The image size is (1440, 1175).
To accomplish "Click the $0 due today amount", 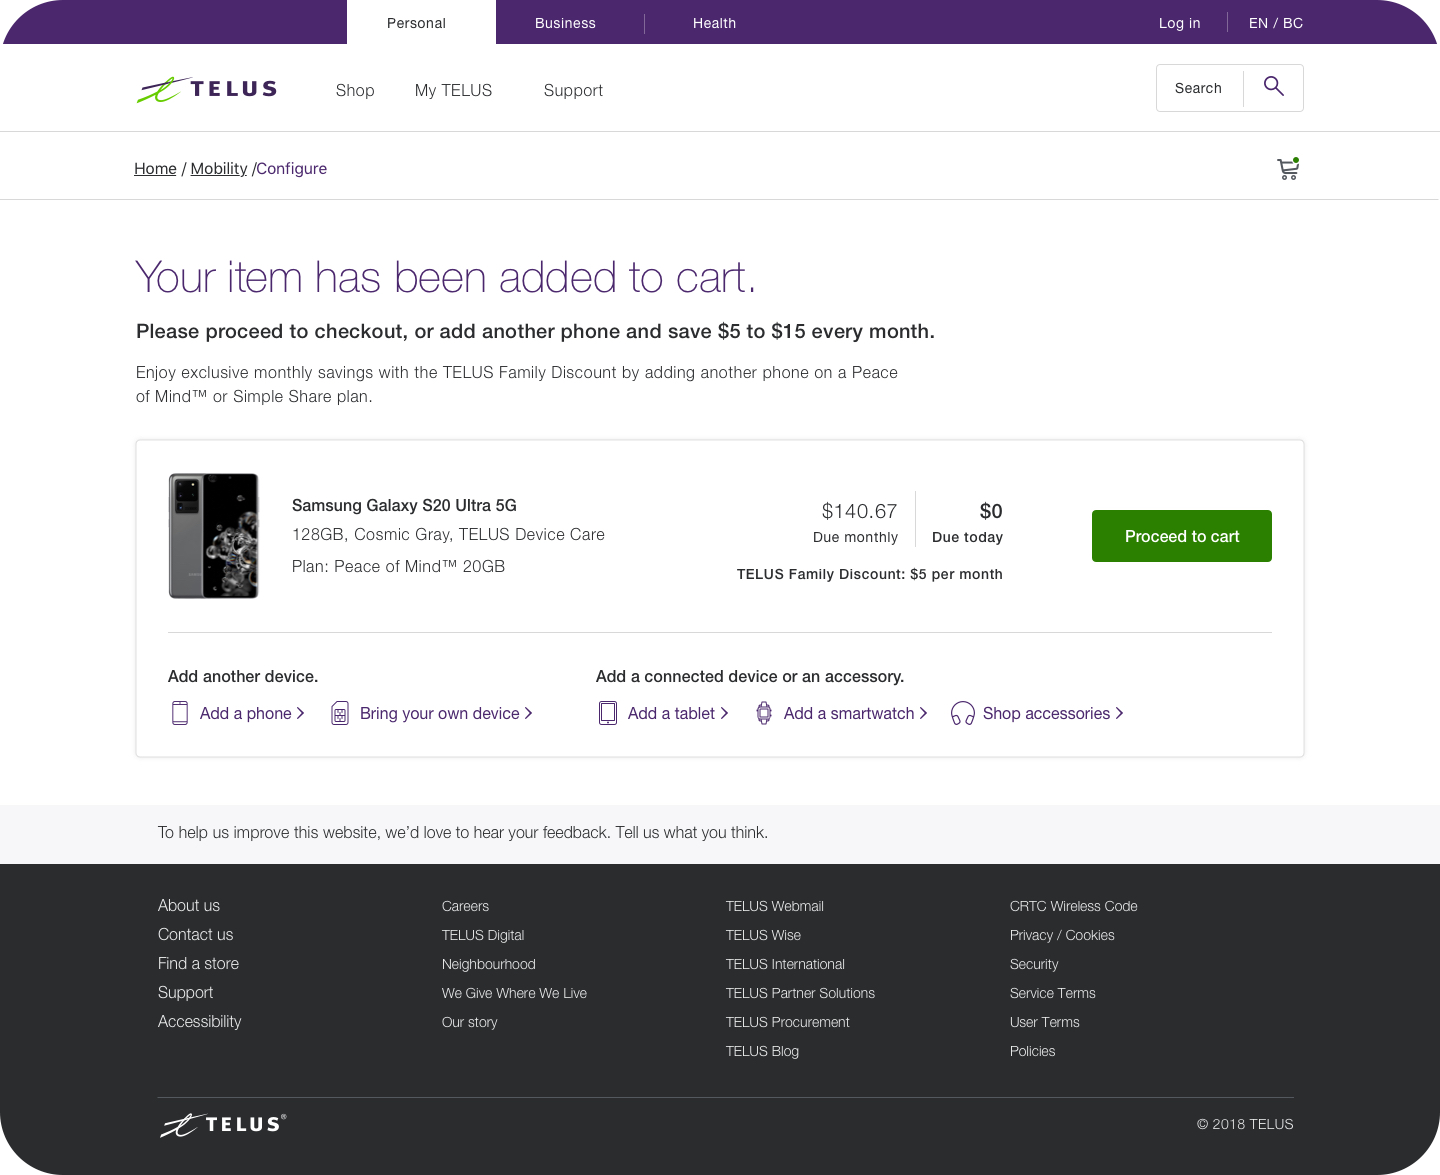I will [x=991, y=511].
